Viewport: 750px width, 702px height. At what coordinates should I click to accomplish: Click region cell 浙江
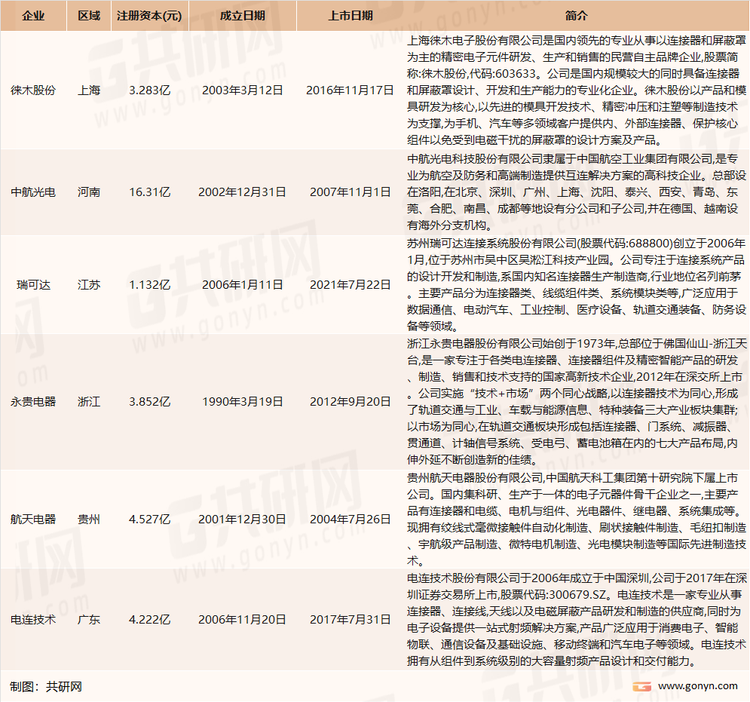pyautogui.click(x=89, y=402)
